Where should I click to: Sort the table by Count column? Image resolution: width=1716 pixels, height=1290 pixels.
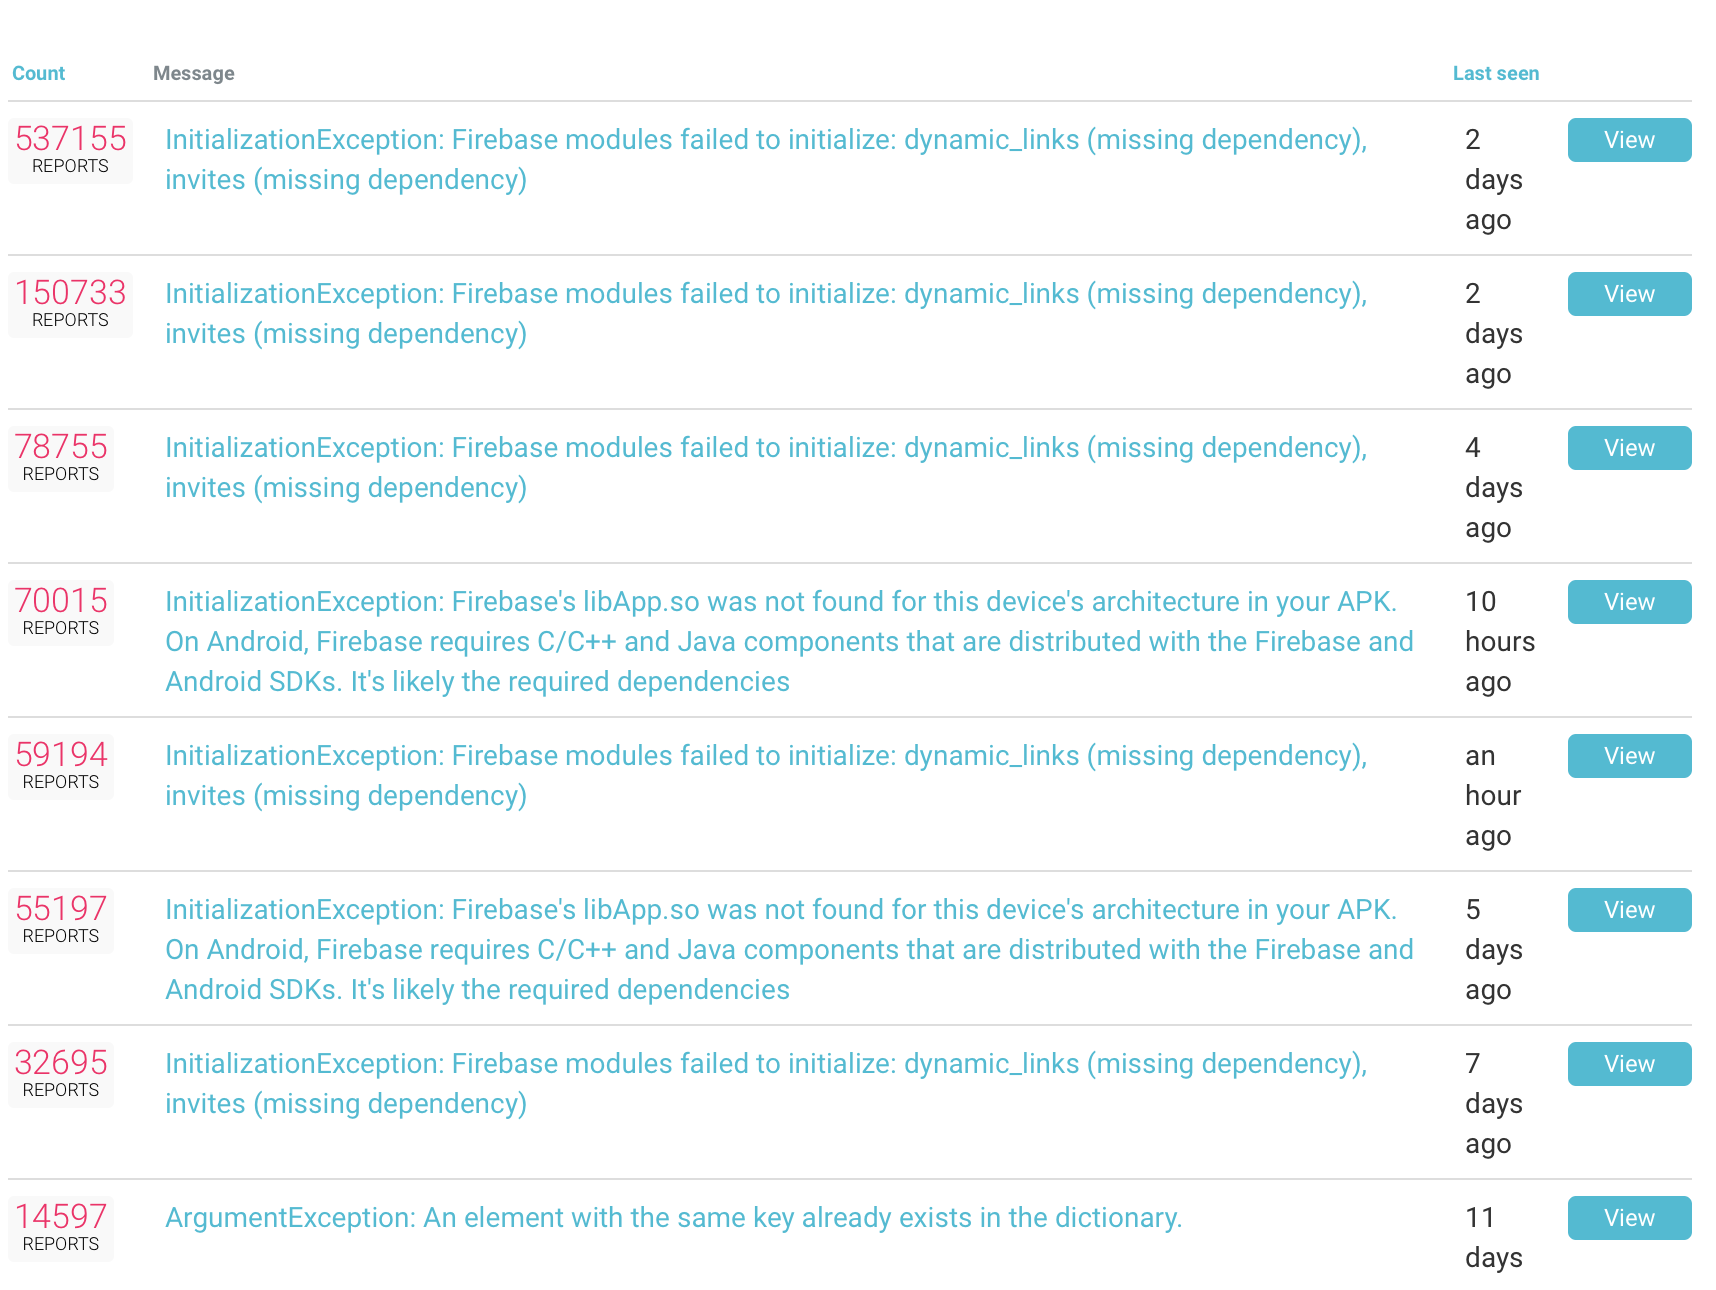[38, 73]
